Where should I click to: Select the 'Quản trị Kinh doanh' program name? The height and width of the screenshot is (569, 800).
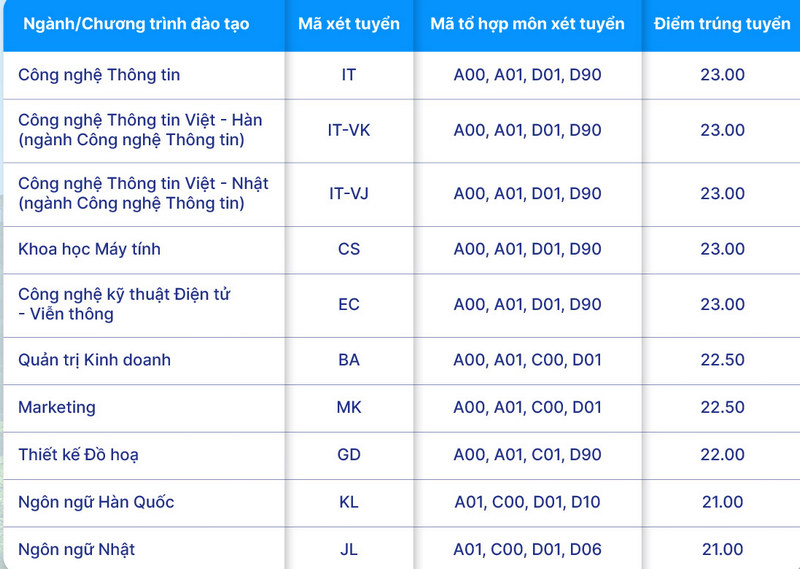click(x=94, y=360)
